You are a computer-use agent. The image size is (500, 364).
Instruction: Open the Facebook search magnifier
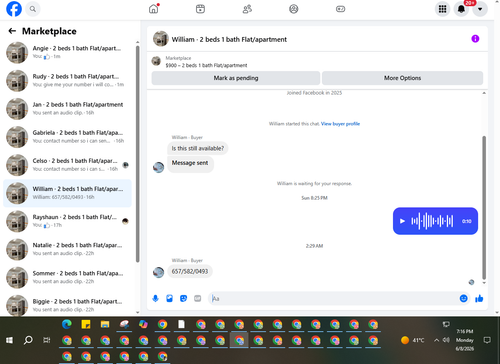(x=33, y=9)
